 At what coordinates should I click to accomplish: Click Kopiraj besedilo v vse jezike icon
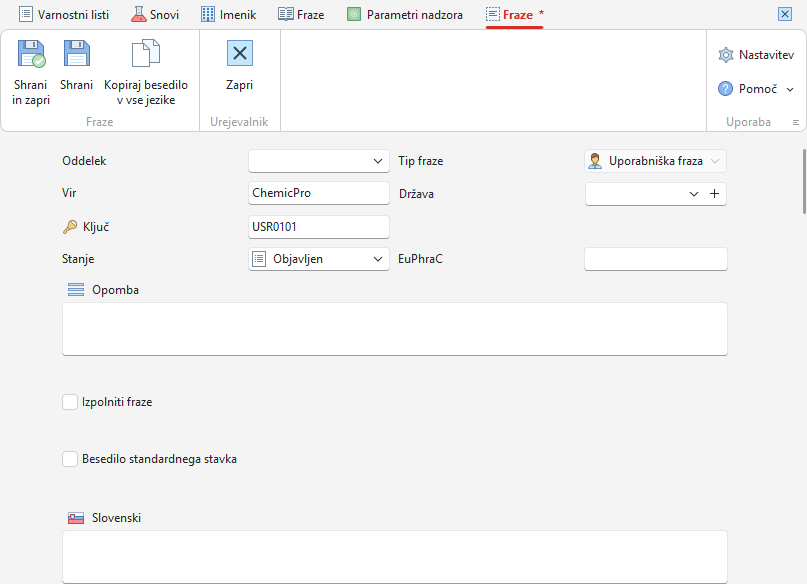coord(146,54)
